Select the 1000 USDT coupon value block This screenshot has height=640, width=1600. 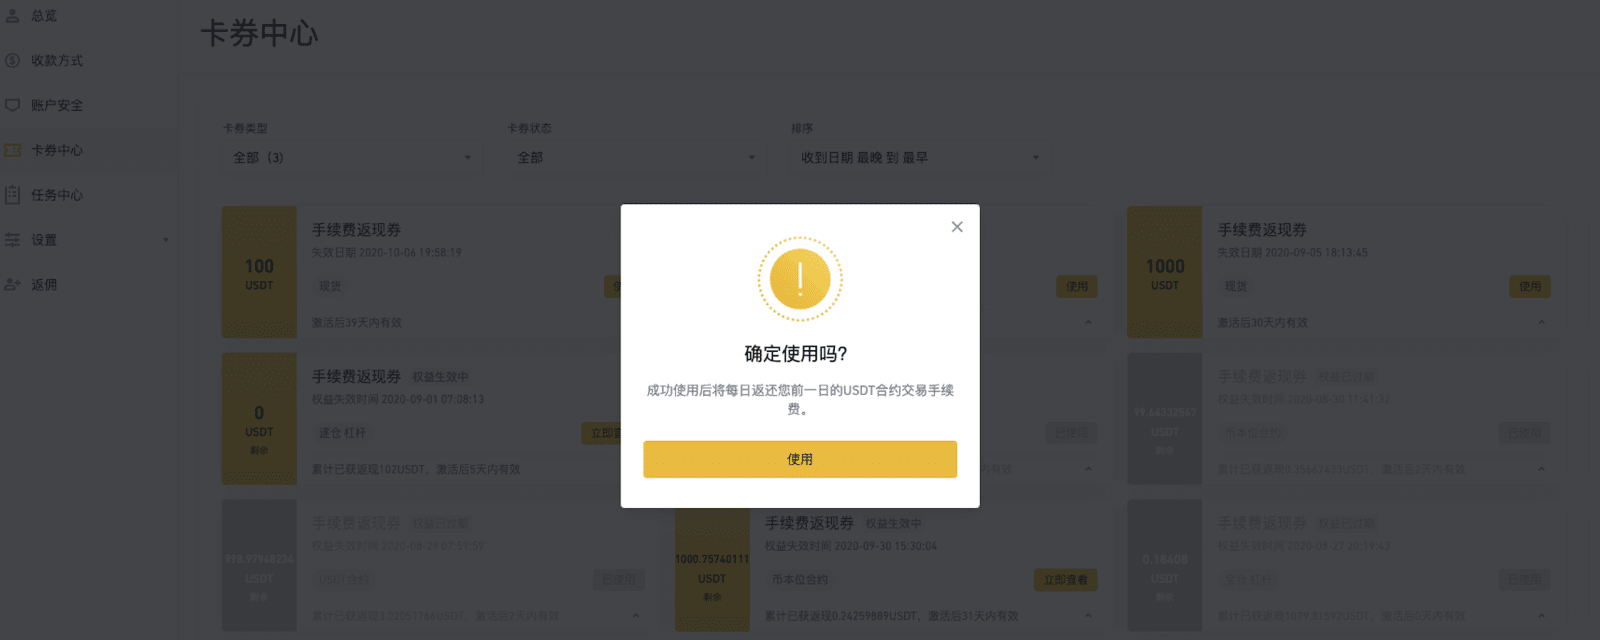click(1165, 272)
